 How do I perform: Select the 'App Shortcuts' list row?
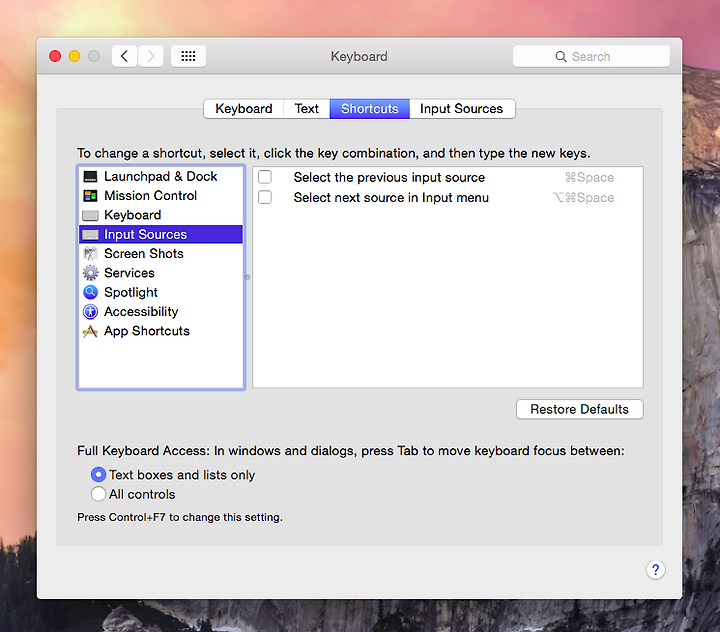[161, 331]
